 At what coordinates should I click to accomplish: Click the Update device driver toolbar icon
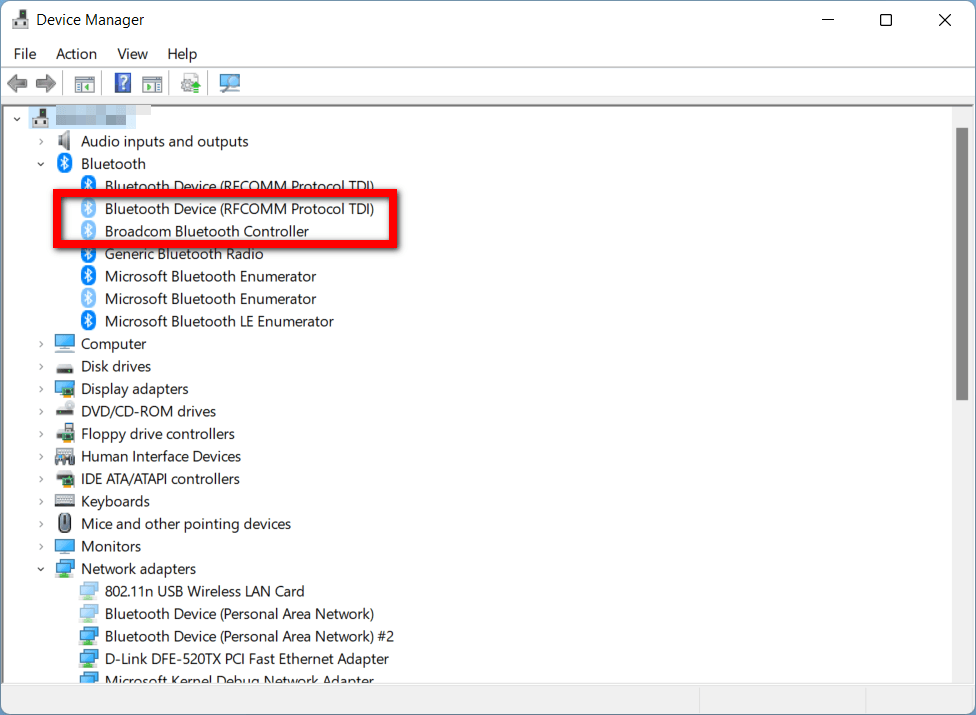190,84
